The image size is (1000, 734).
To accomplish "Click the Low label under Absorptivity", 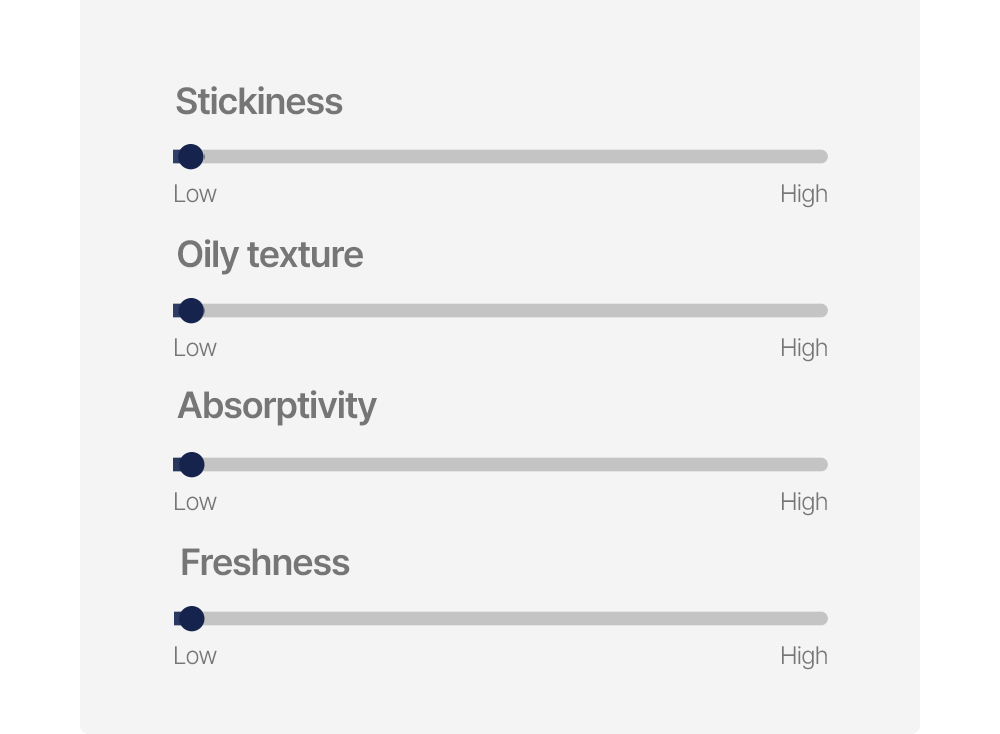I will [195, 502].
